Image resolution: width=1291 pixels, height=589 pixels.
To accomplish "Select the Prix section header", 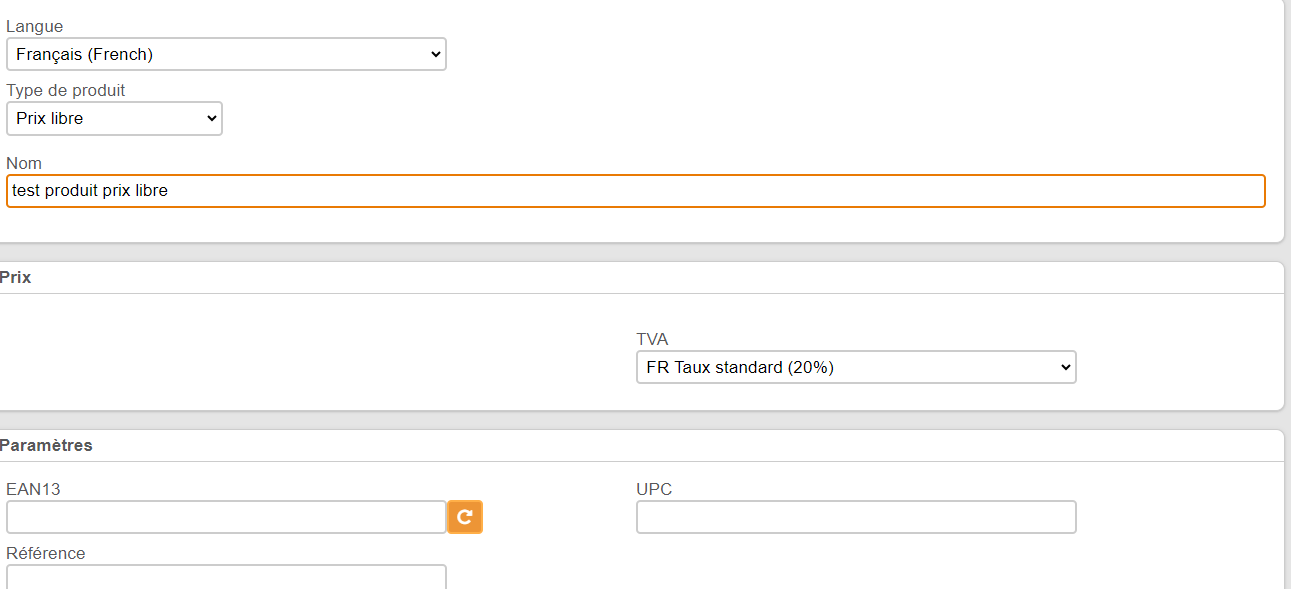I will (x=15, y=277).
